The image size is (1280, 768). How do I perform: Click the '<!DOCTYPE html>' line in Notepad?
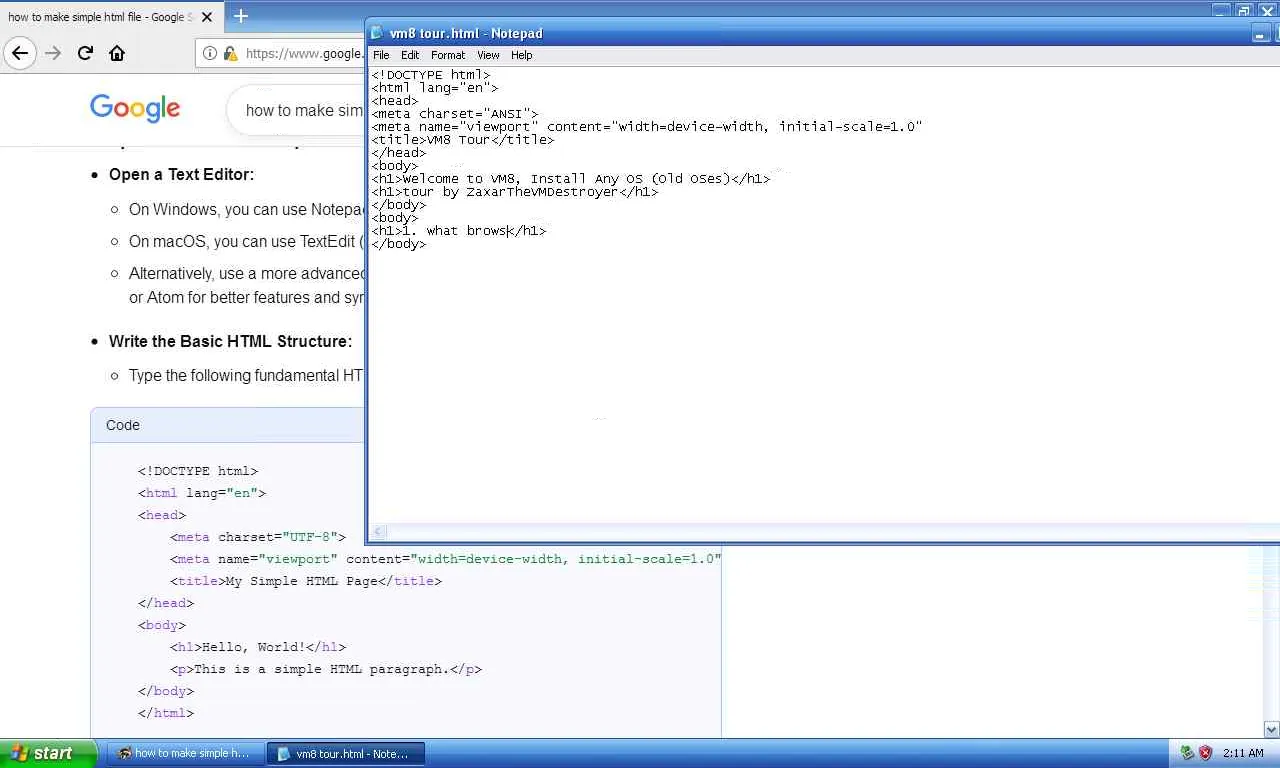click(431, 75)
